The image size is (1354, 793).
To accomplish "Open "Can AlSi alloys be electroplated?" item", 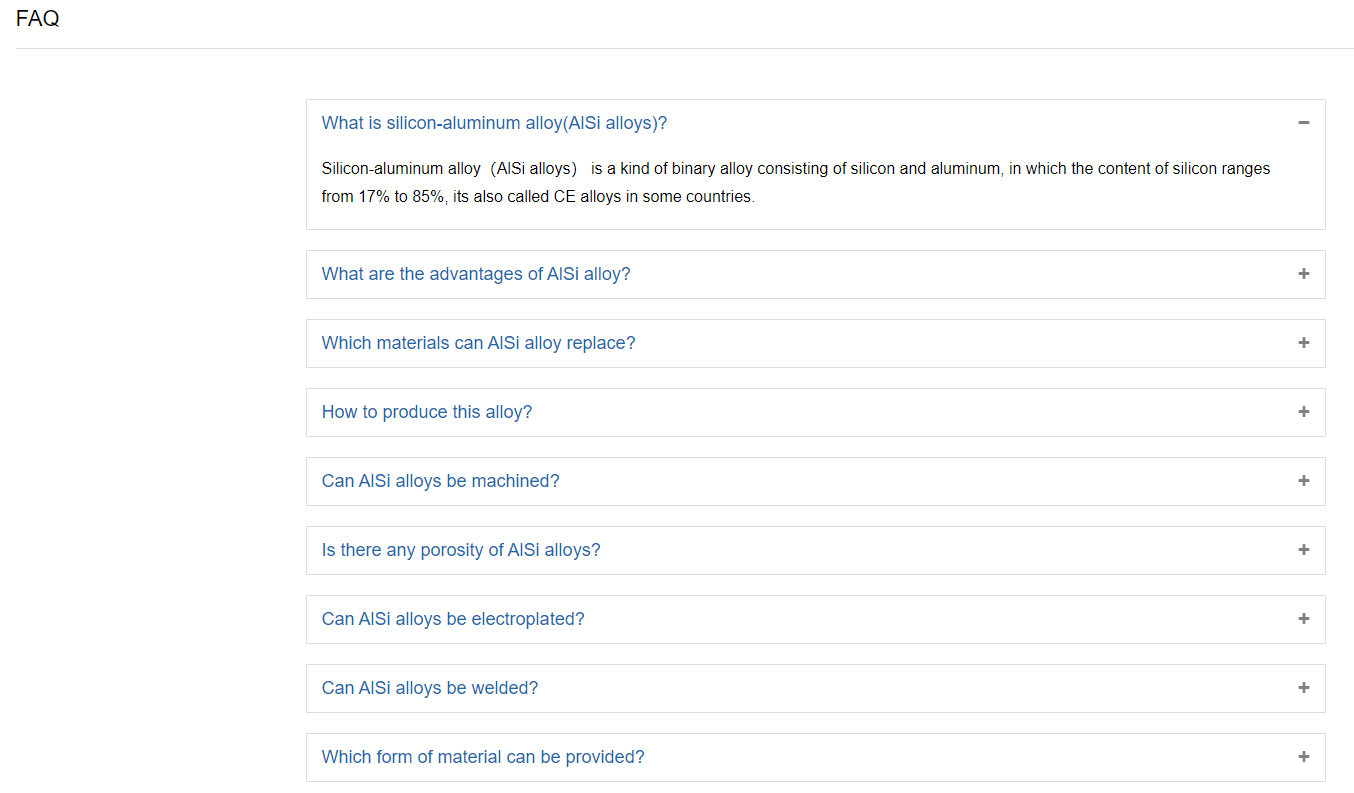I will click(453, 619).
